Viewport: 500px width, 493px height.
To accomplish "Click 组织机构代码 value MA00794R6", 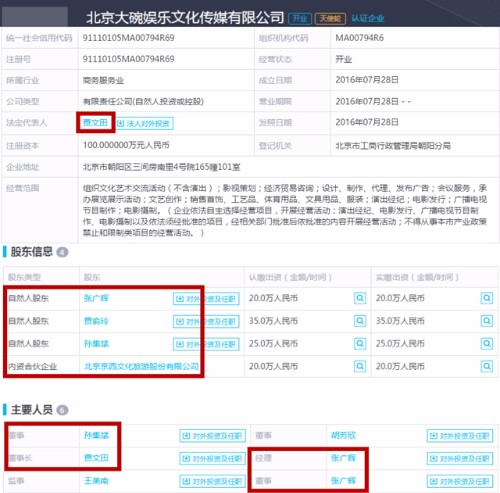I will coord(360,38).
